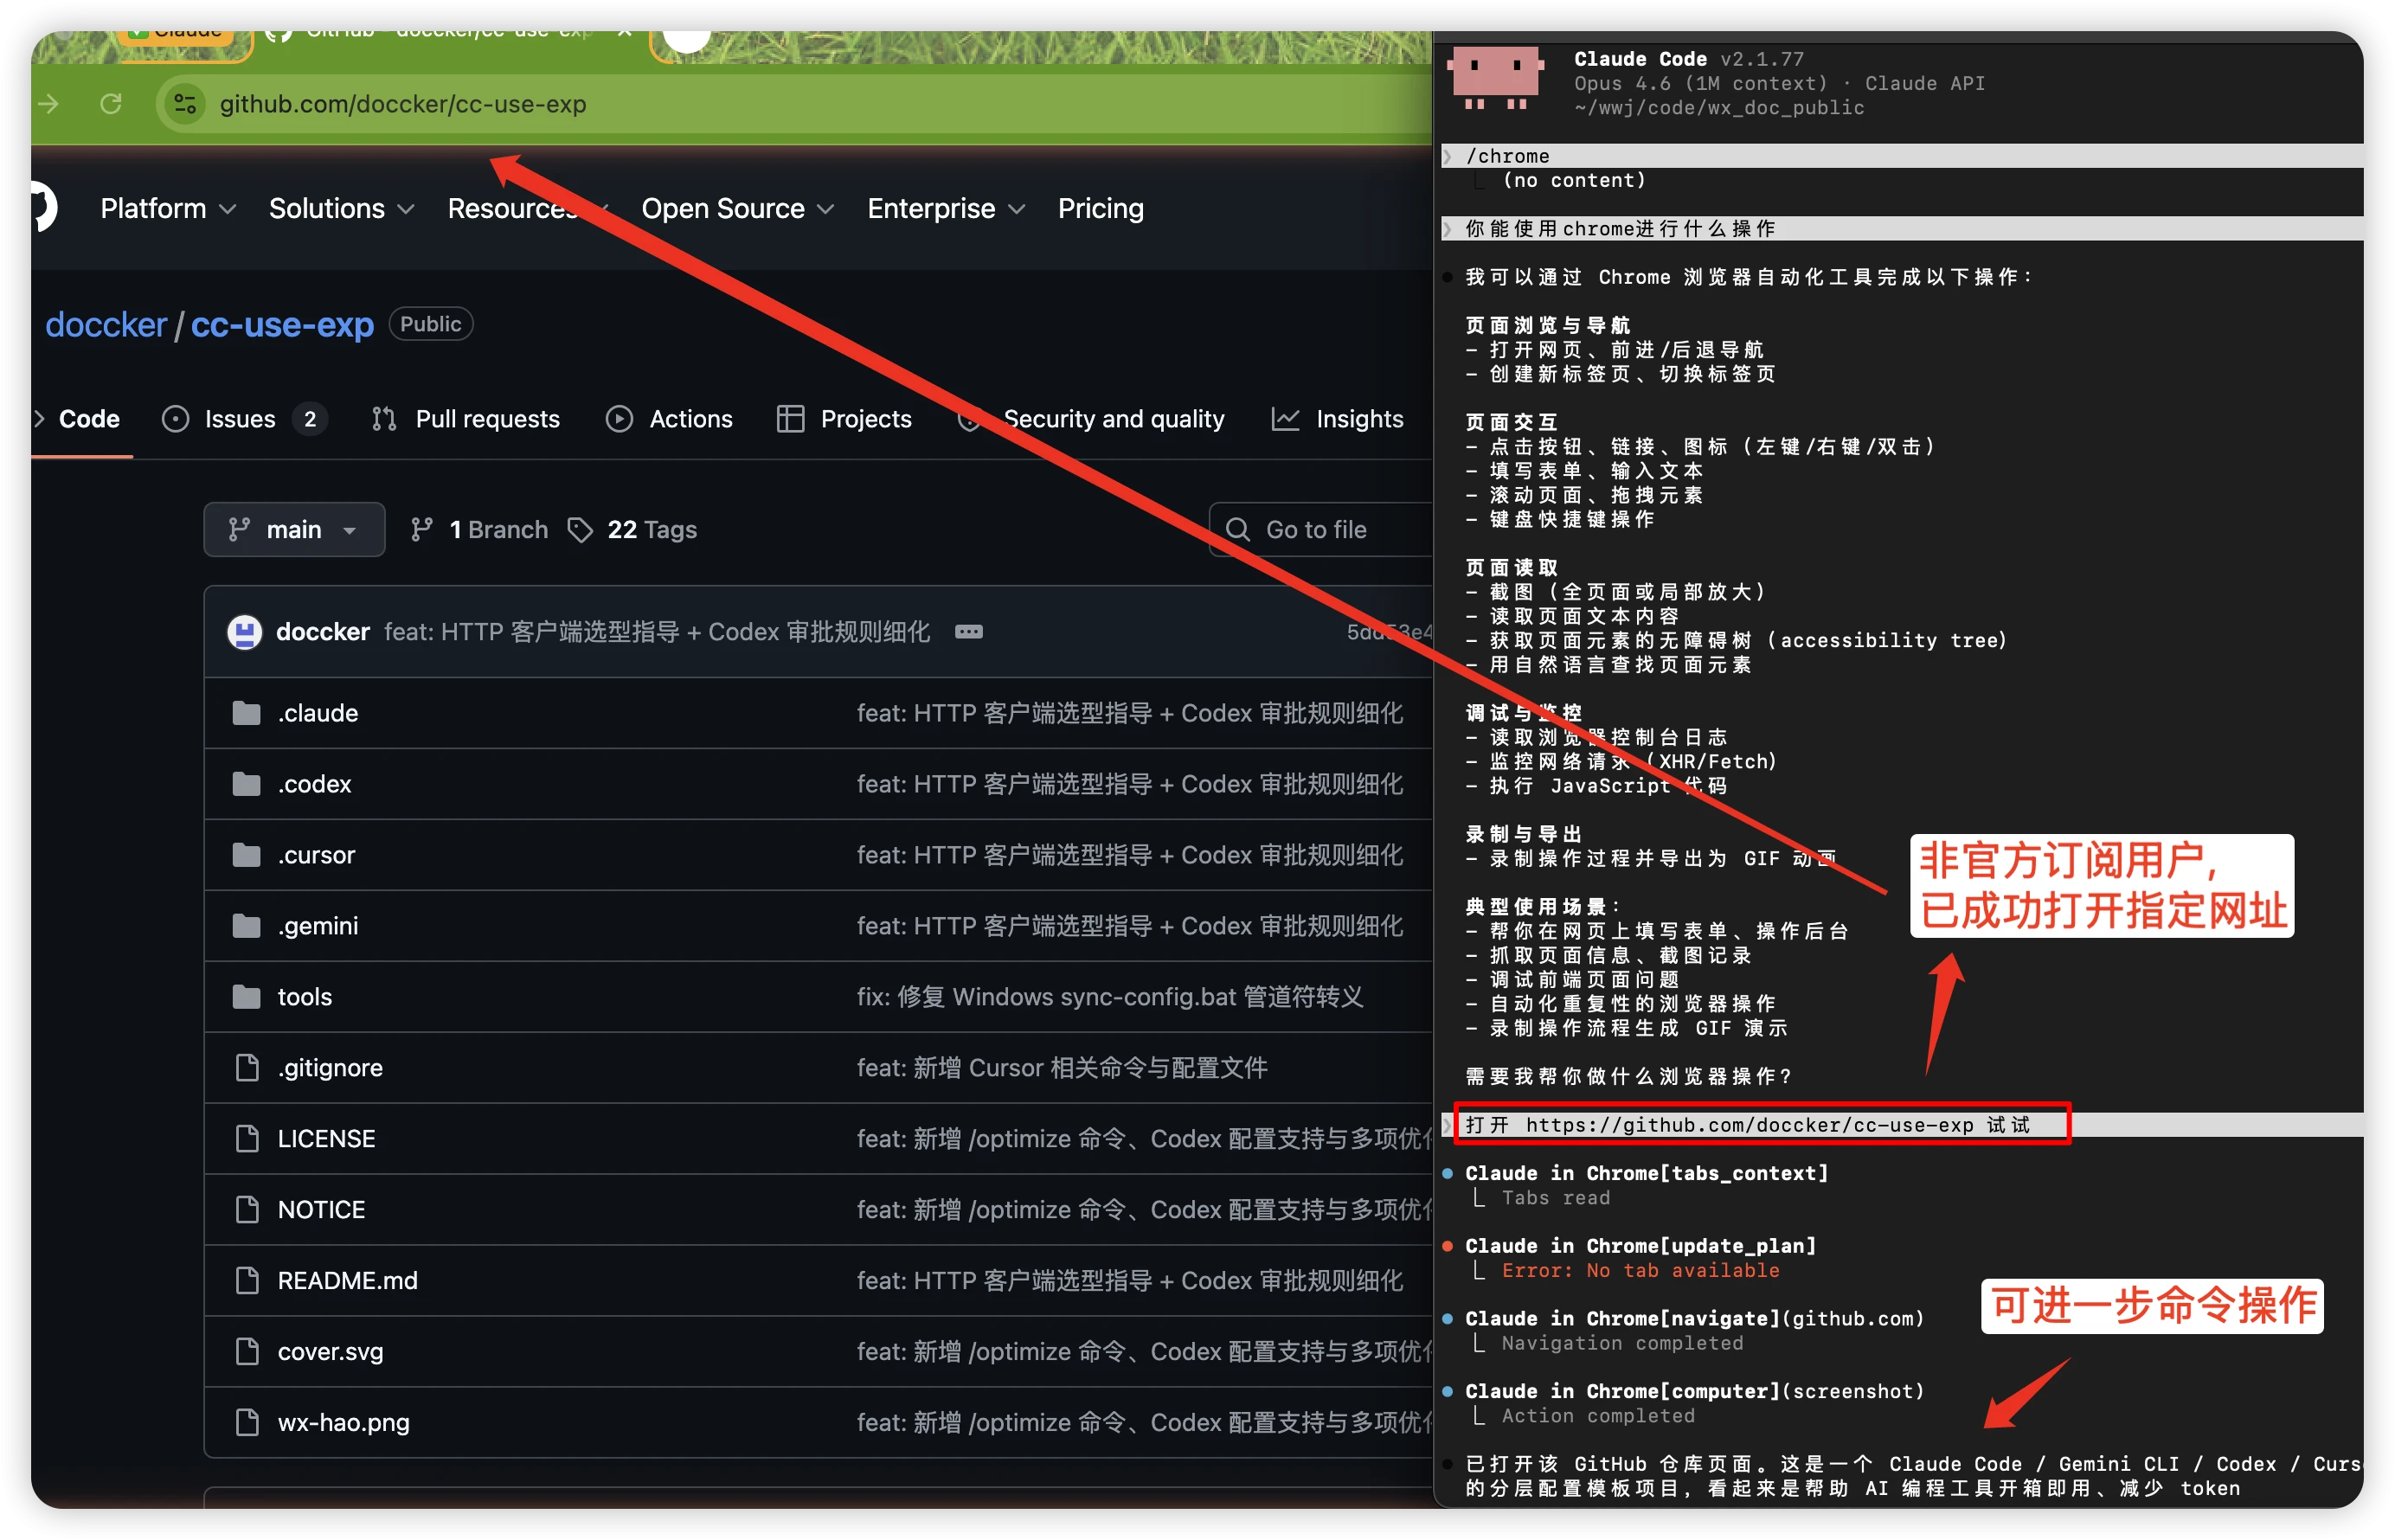Open the Enterprise menu
2395x1540 pixels.
(x=946, y=208)
